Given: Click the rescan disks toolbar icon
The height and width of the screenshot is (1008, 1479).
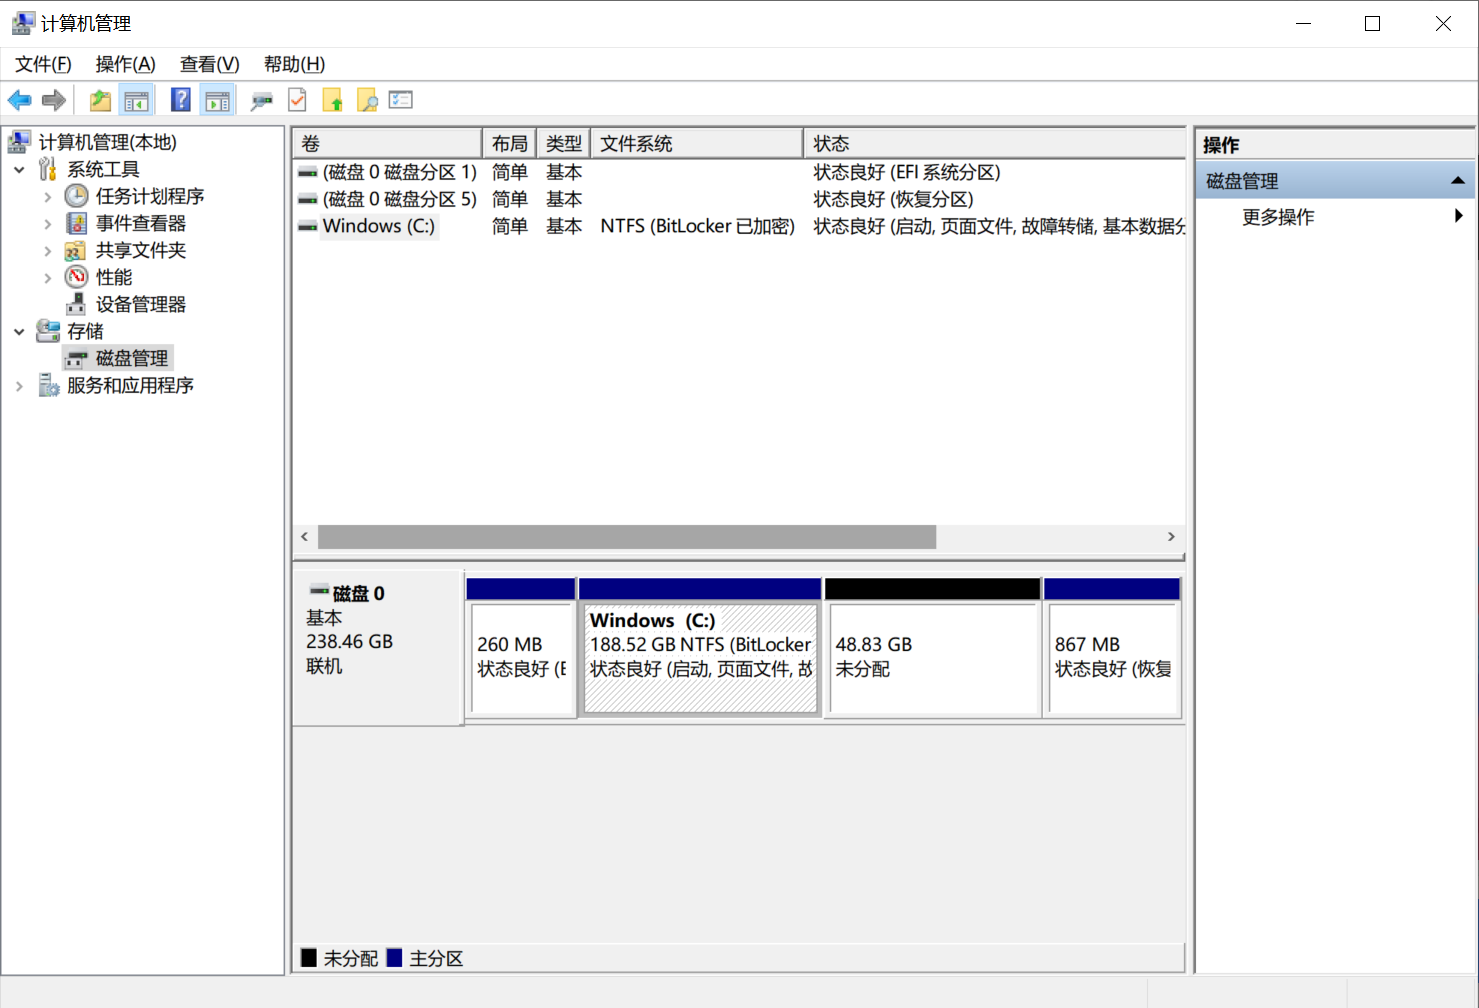Looking at the screenshot, I should pos(261,99).
